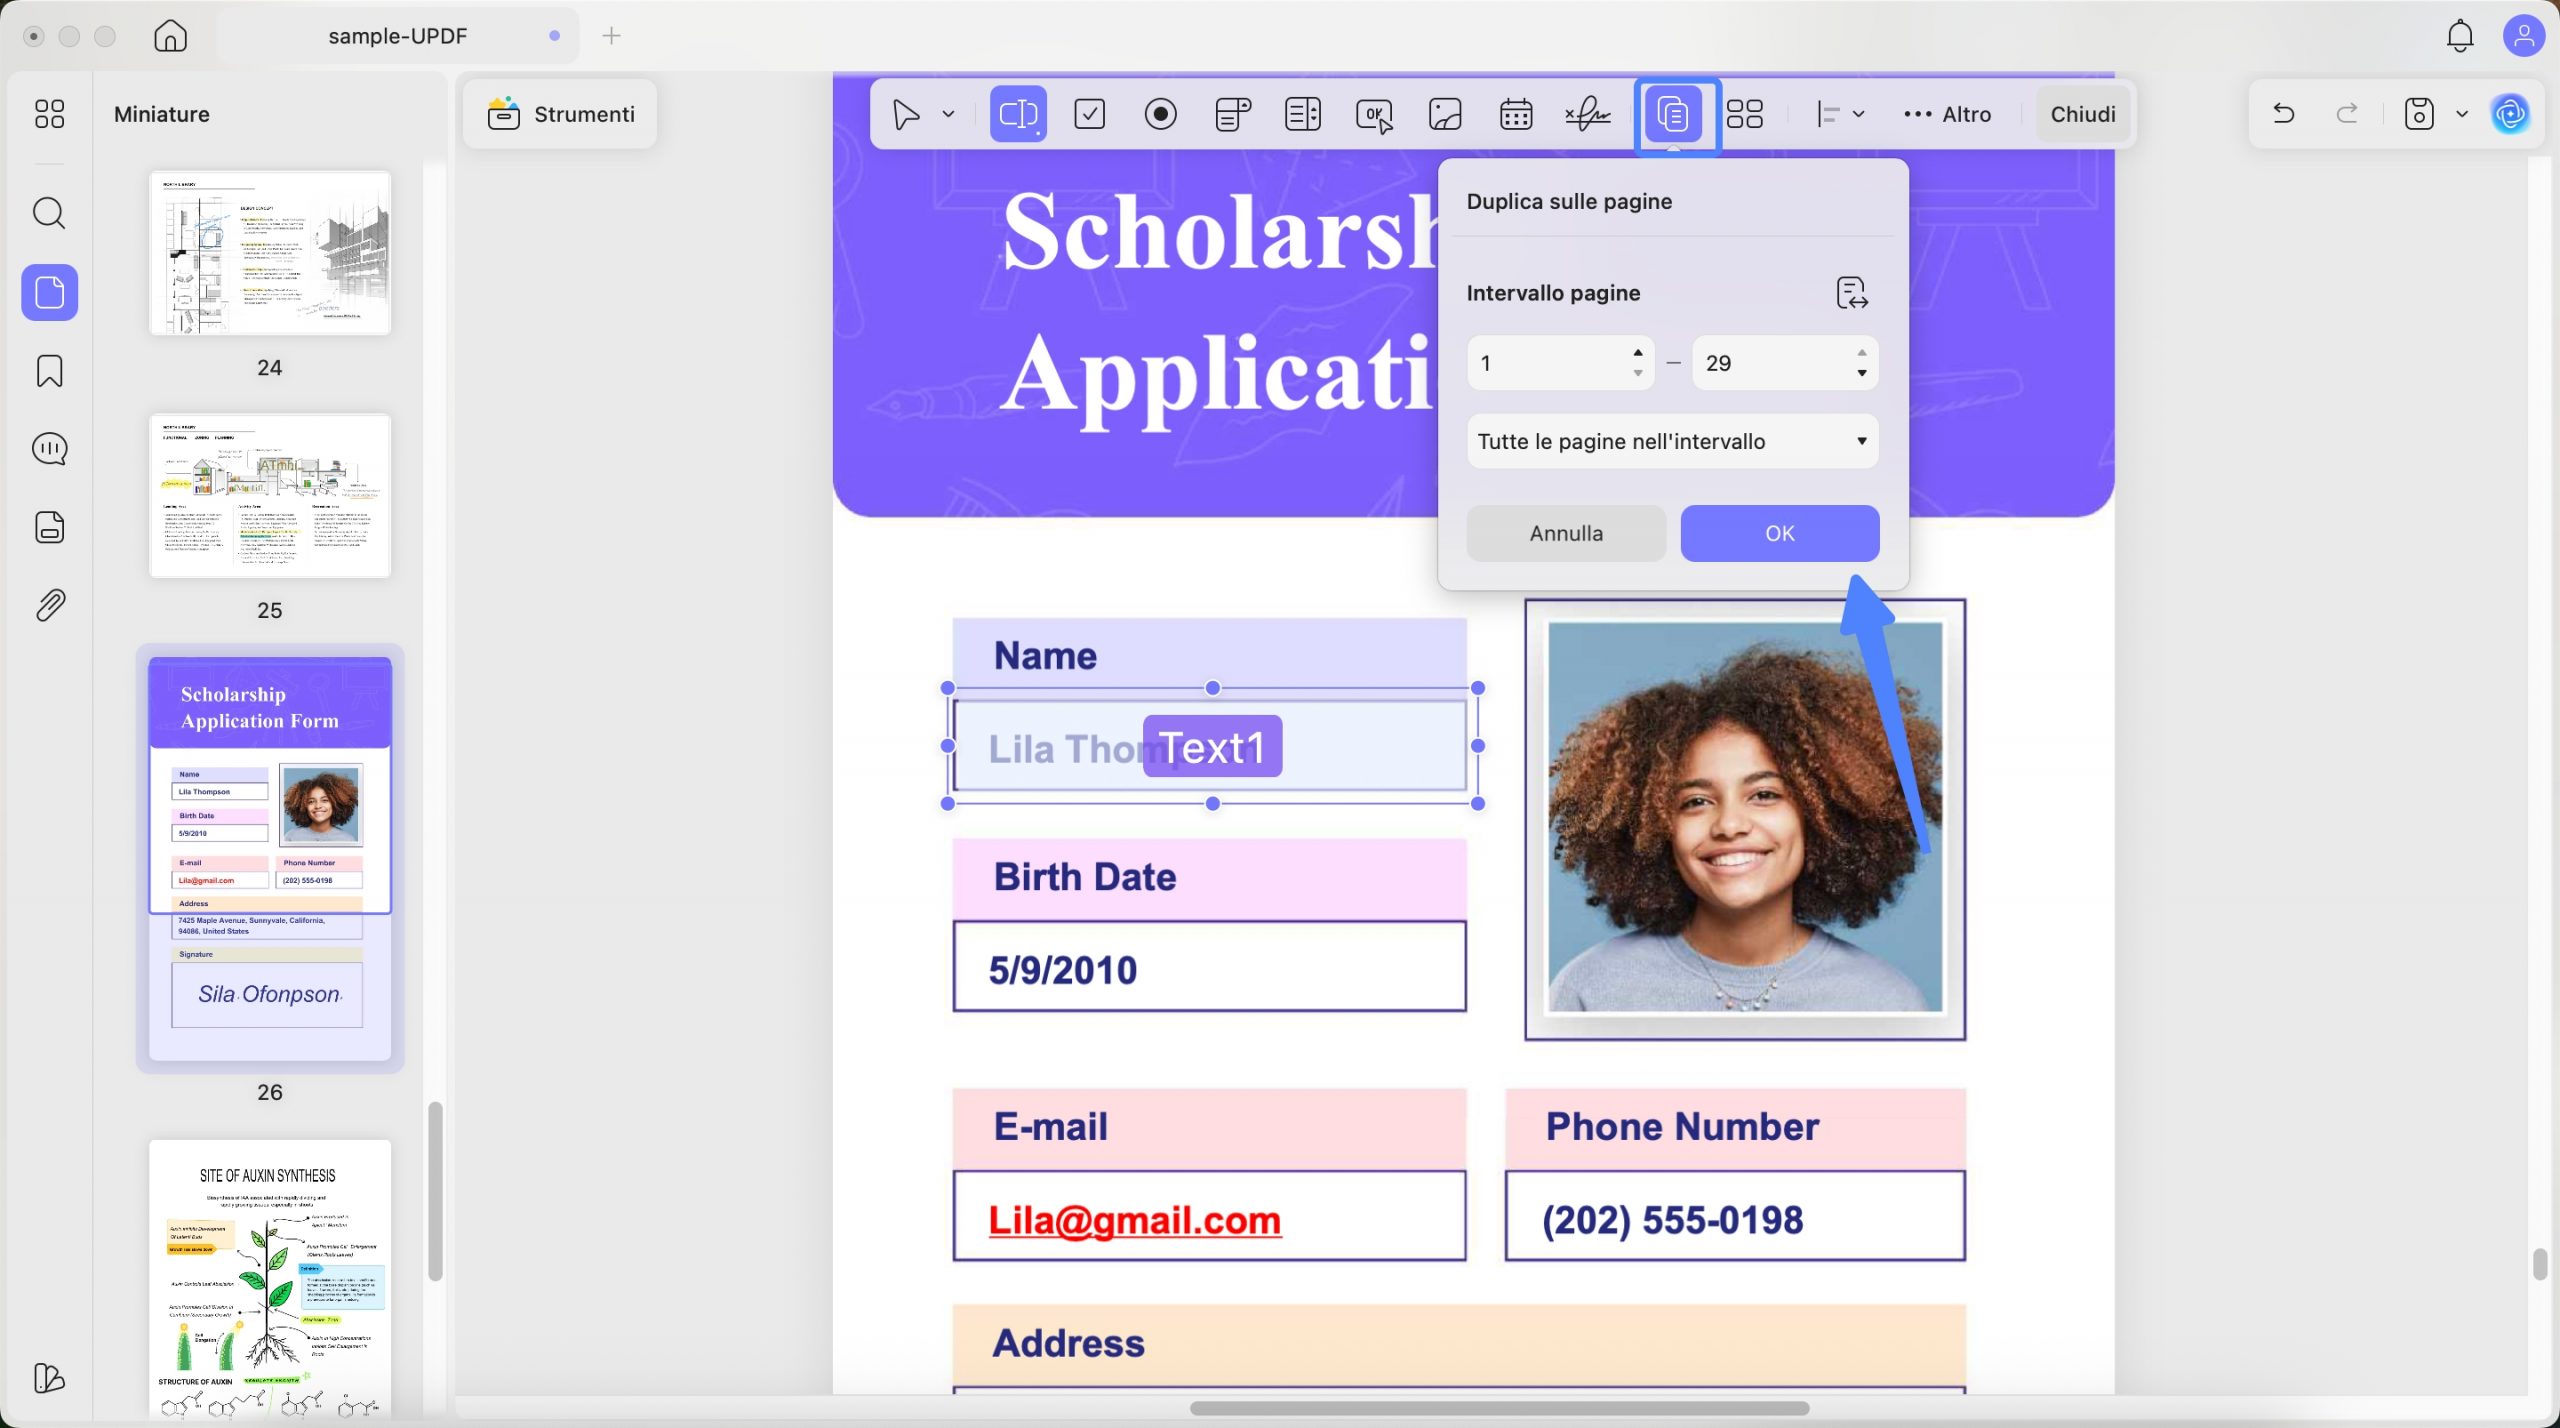Click the undo arrow icon
The width and height of the screenshot is (2560, 1428).
pyautogui.click(x=2283, y=113)
